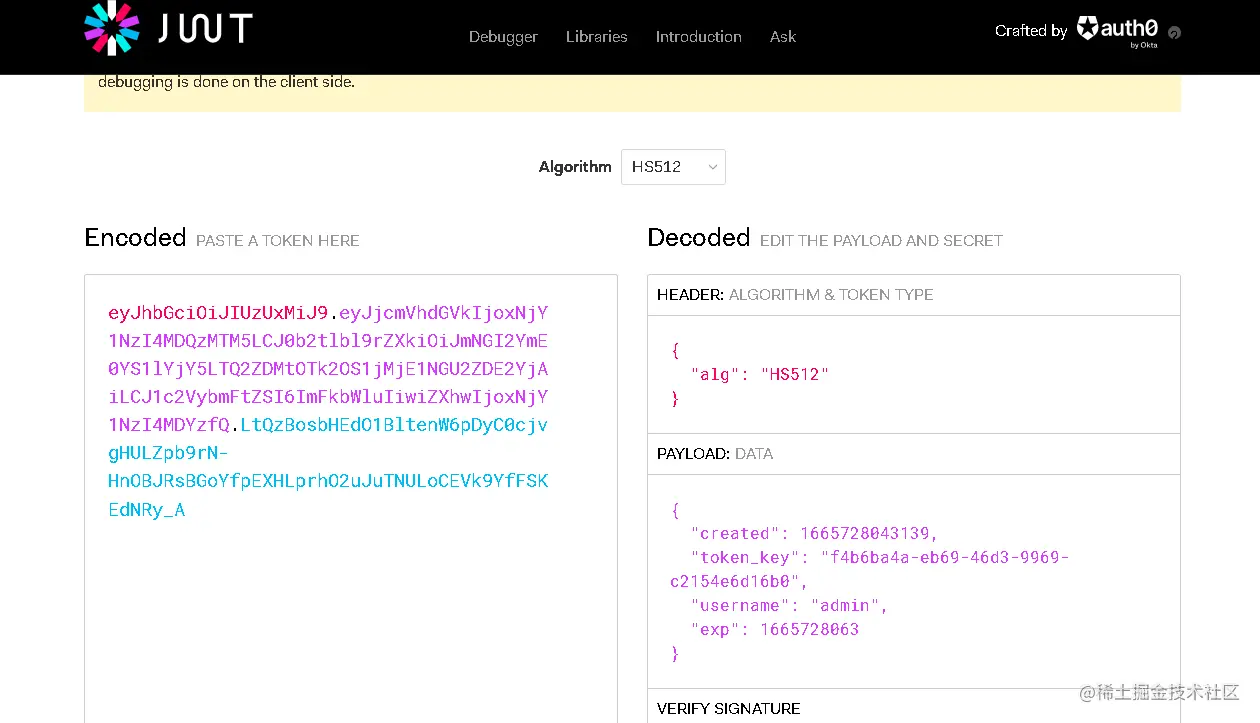The image size is (1260, 723).
Task: Click the Auth0 shield star logo
Action: click(x=1087, y=28)
